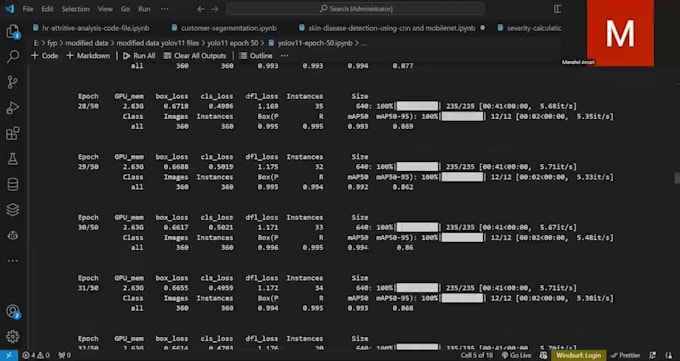Open the notebook Outline

pyautogui.click(x=255, y=56)
